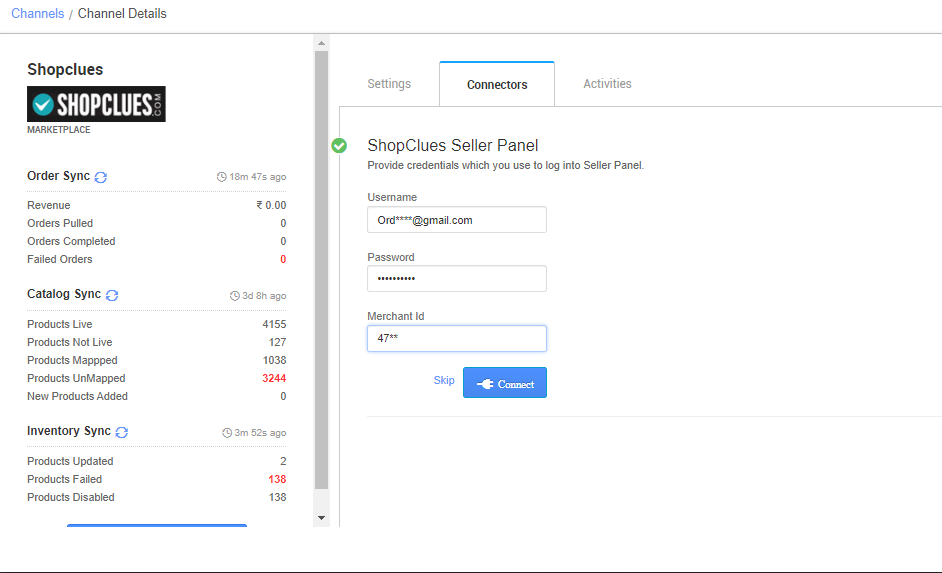Click the Products Updated label
This screenshot has width=942, height=573.
coord(70,461)
